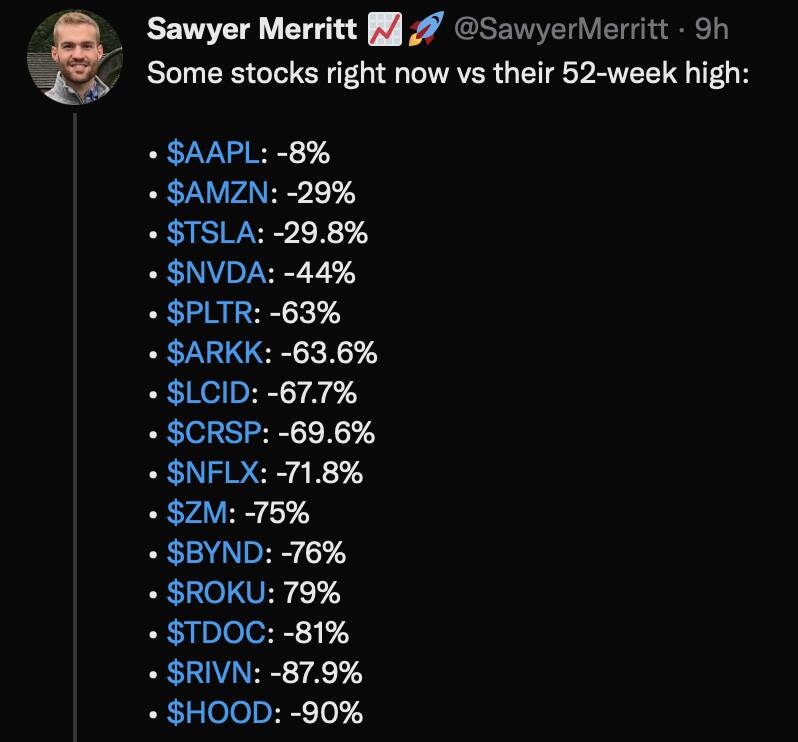
Task: Select the $NVDA cashtag
Action: 217,272
